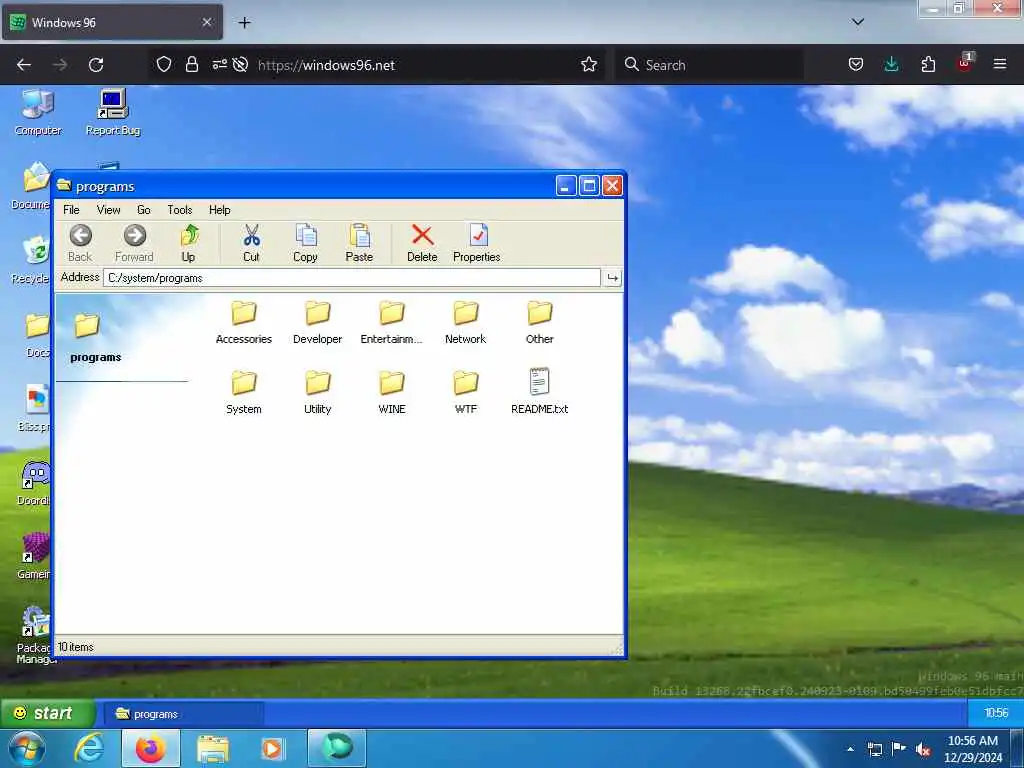This screenshot has width=1024, height=768.
Task: Open the Help menu
Action: pyautogui.click(x=219, y=210)
